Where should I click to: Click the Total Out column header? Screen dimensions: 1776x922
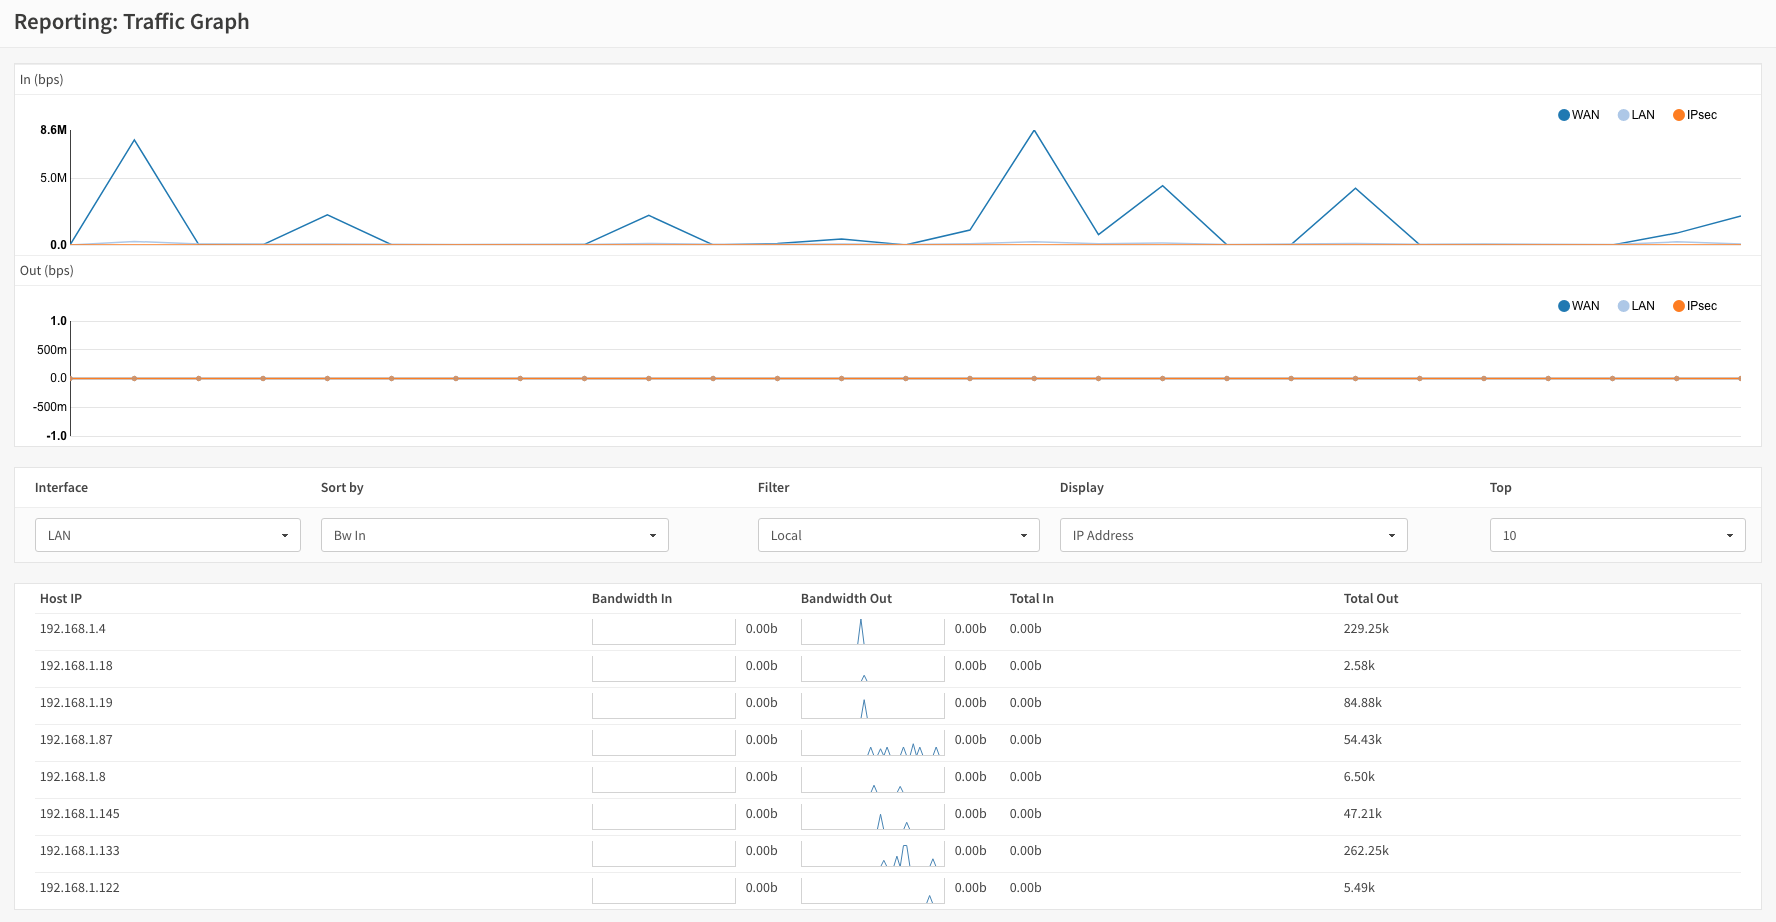tap(1371, 598)
